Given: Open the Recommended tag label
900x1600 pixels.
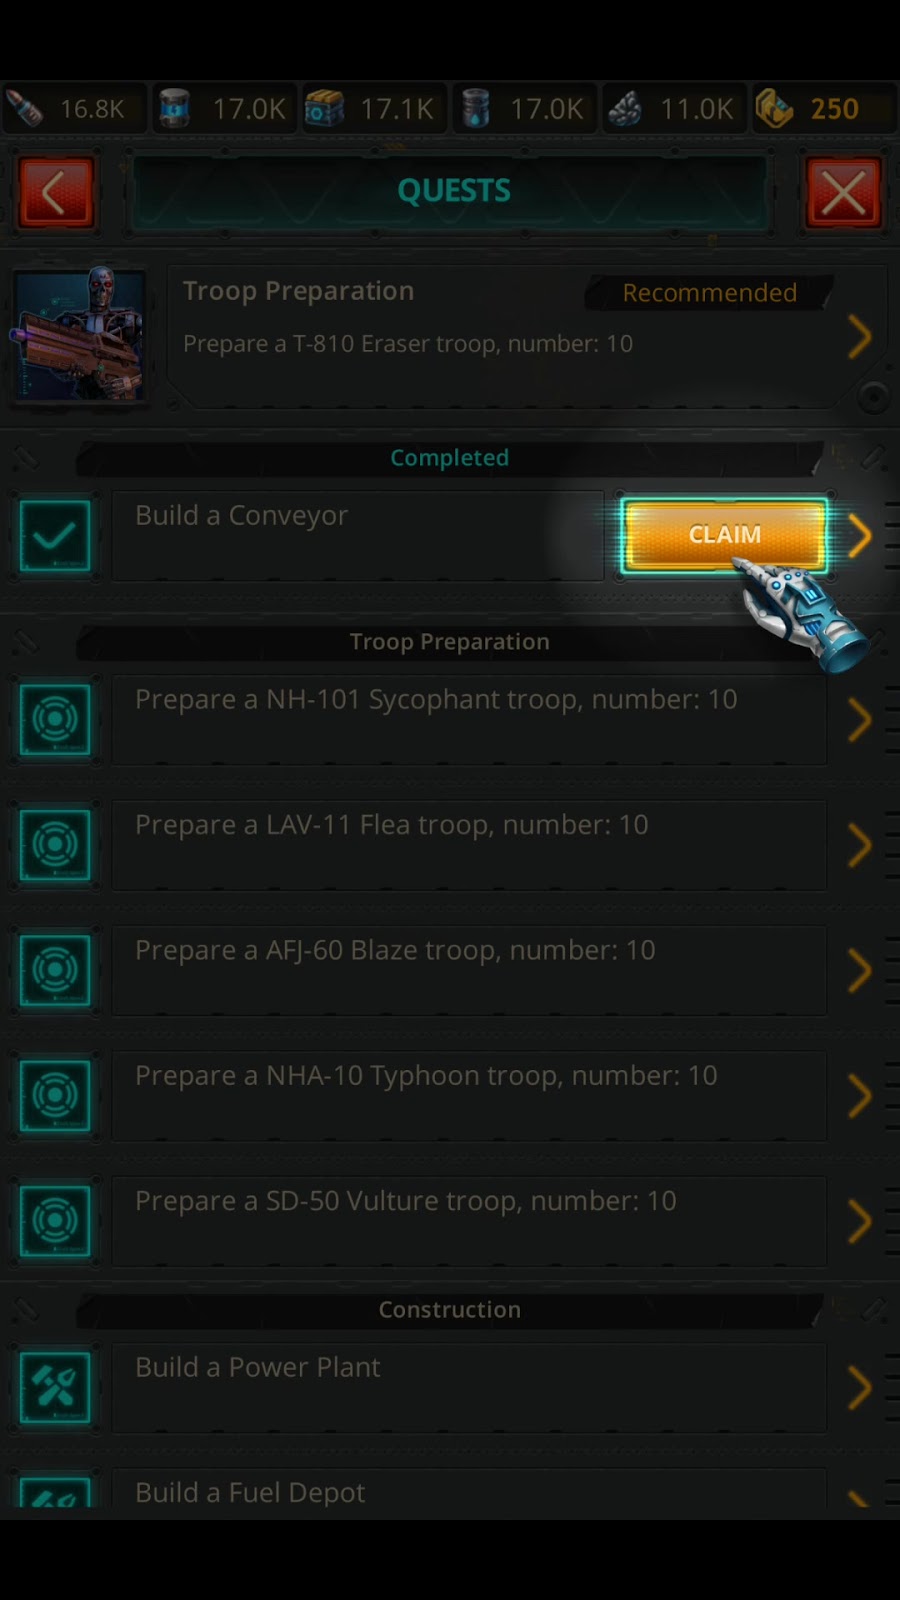Looking at the screenshot, I should [x=709, y=293].
